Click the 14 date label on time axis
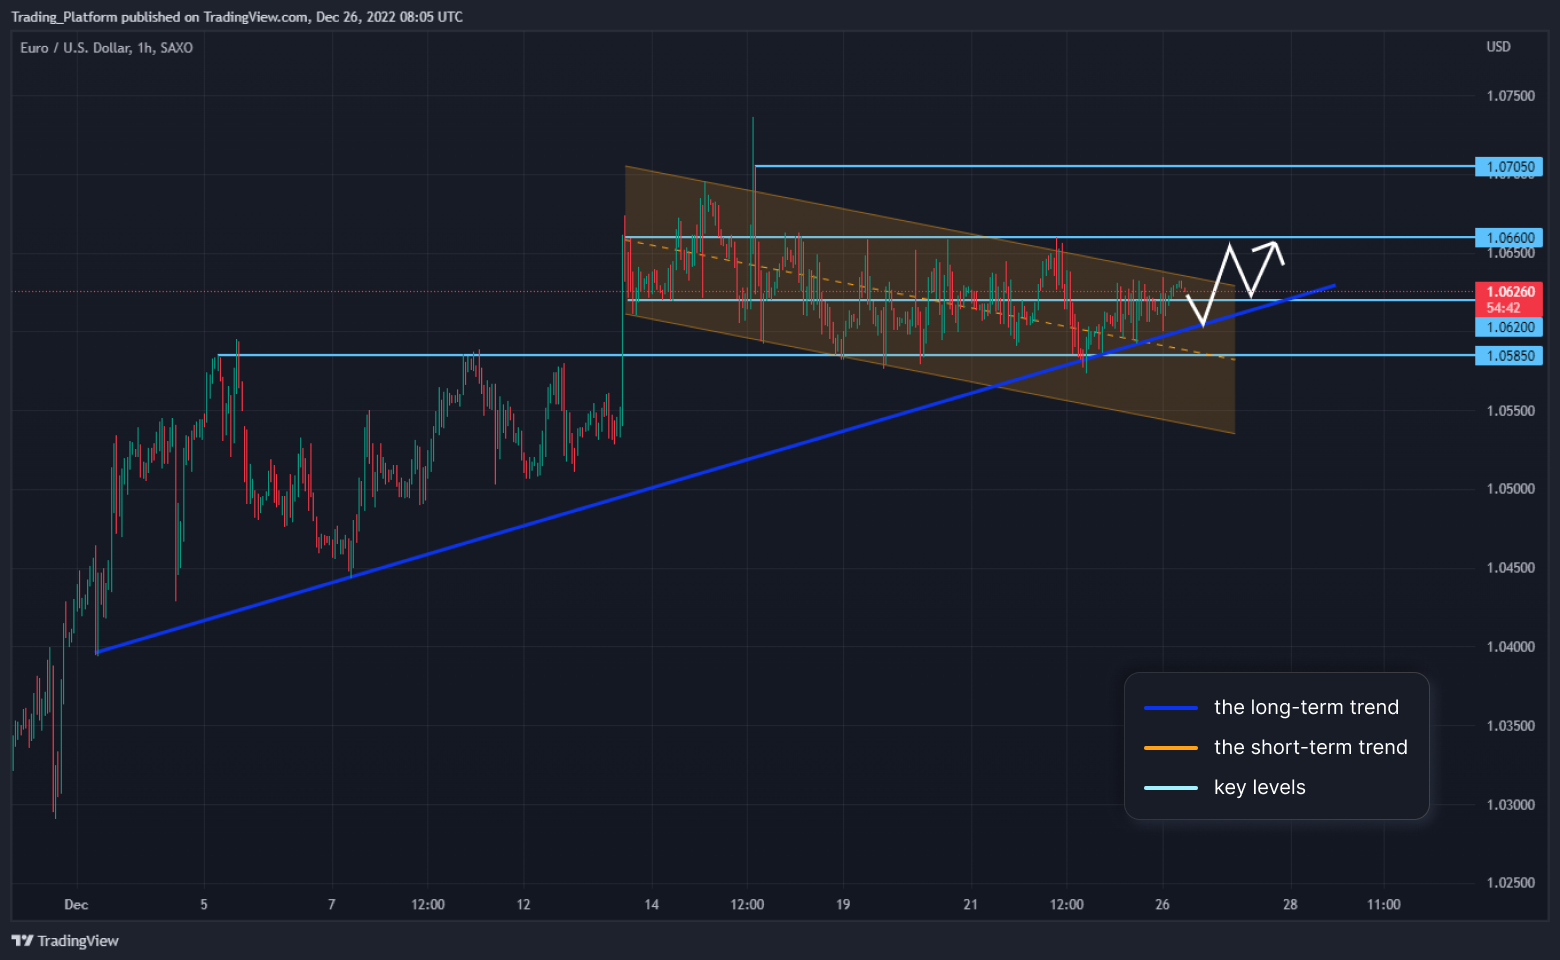The height and width of the screenshot is (960, 1560). 651,905
